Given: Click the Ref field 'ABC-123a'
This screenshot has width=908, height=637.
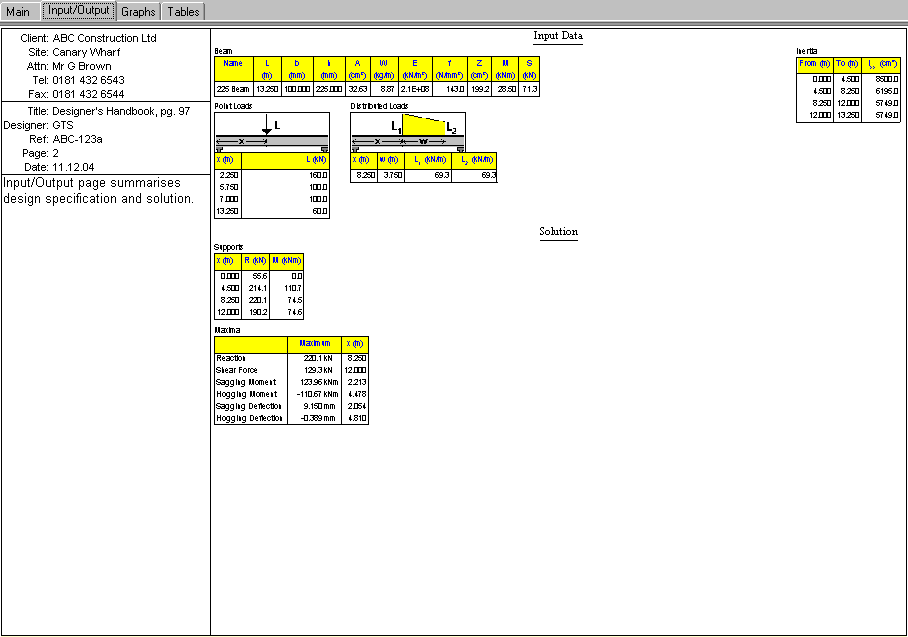Looking at the screenshot, I should [78, 140].
